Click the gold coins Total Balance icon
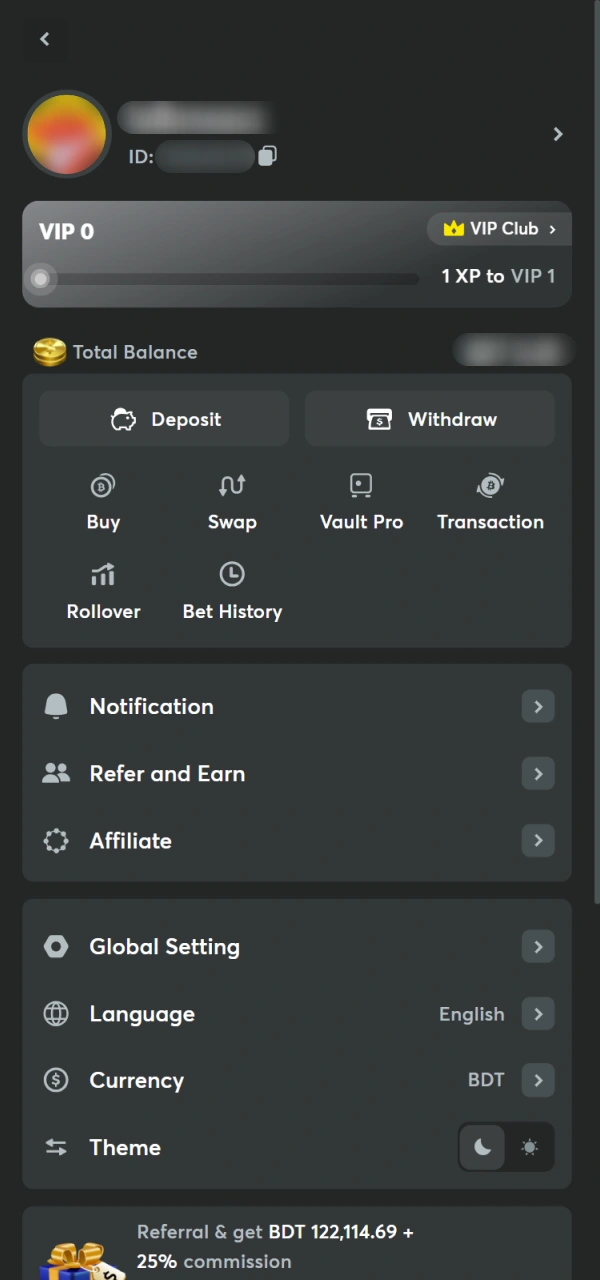The image size is (600, 1280). [x=50, y=351]
